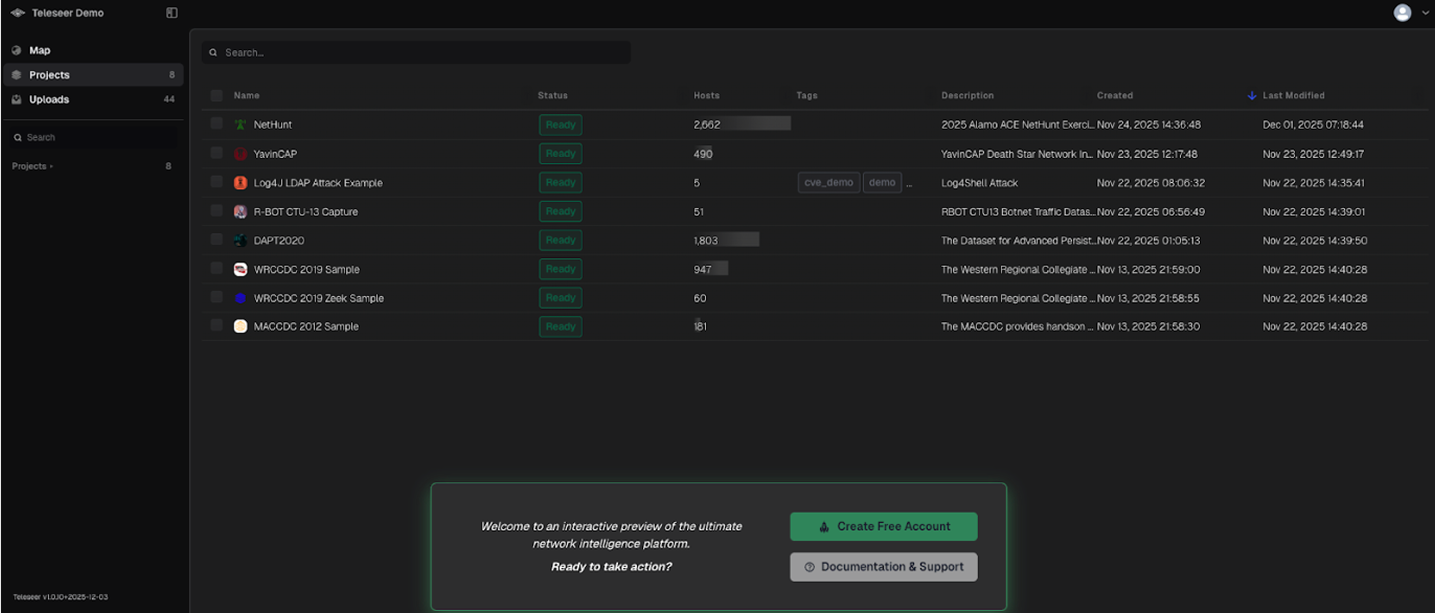This screenshot has width=1435, height=613.
Task: Check the YavinCAP row checkbox
Action: pyautogui.click(x=217, y=153)
